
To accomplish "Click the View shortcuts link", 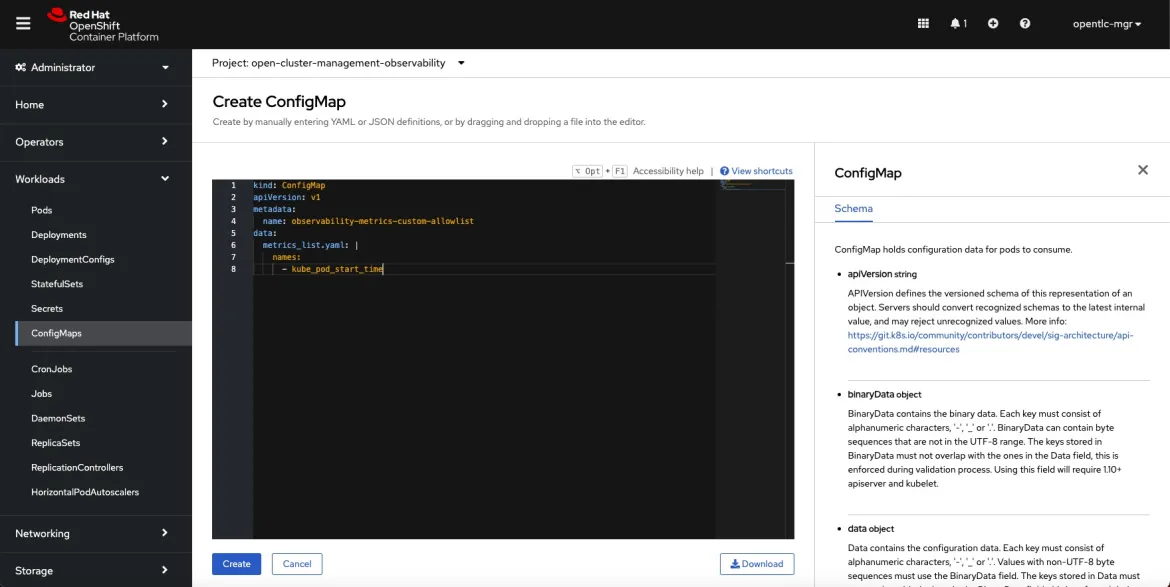I will [756, 171].
